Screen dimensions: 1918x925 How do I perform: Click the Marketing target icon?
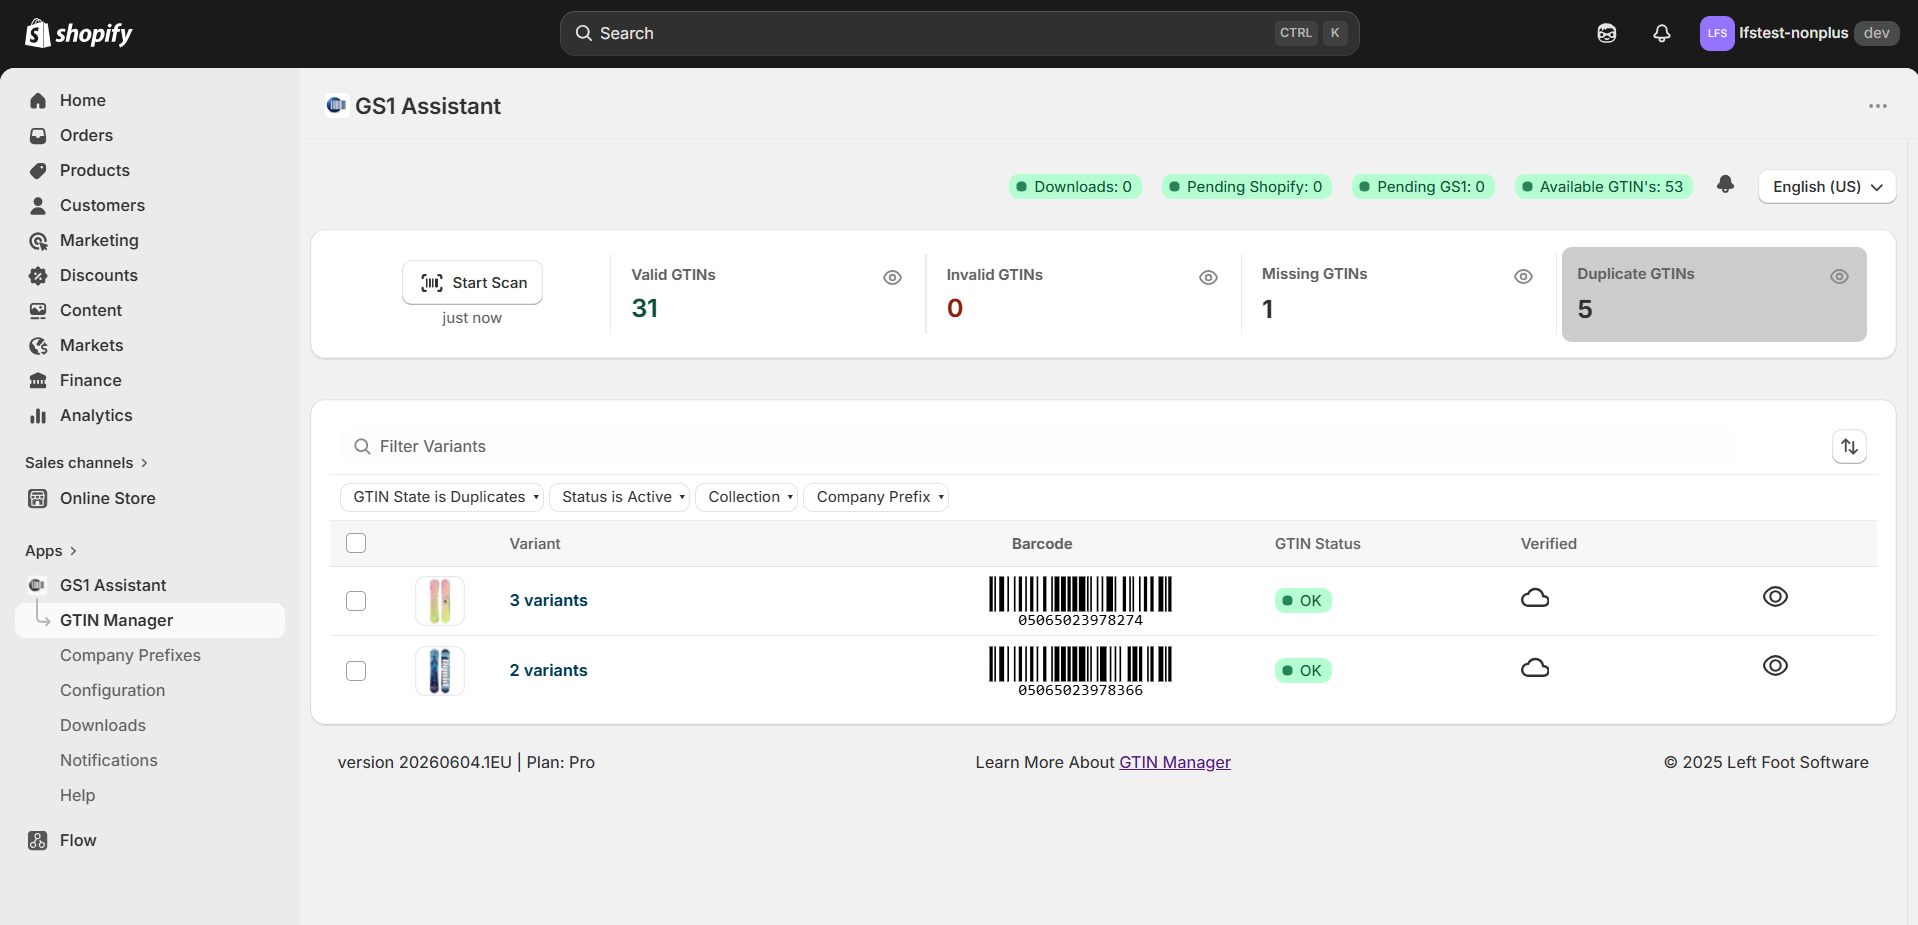(38, 240)
